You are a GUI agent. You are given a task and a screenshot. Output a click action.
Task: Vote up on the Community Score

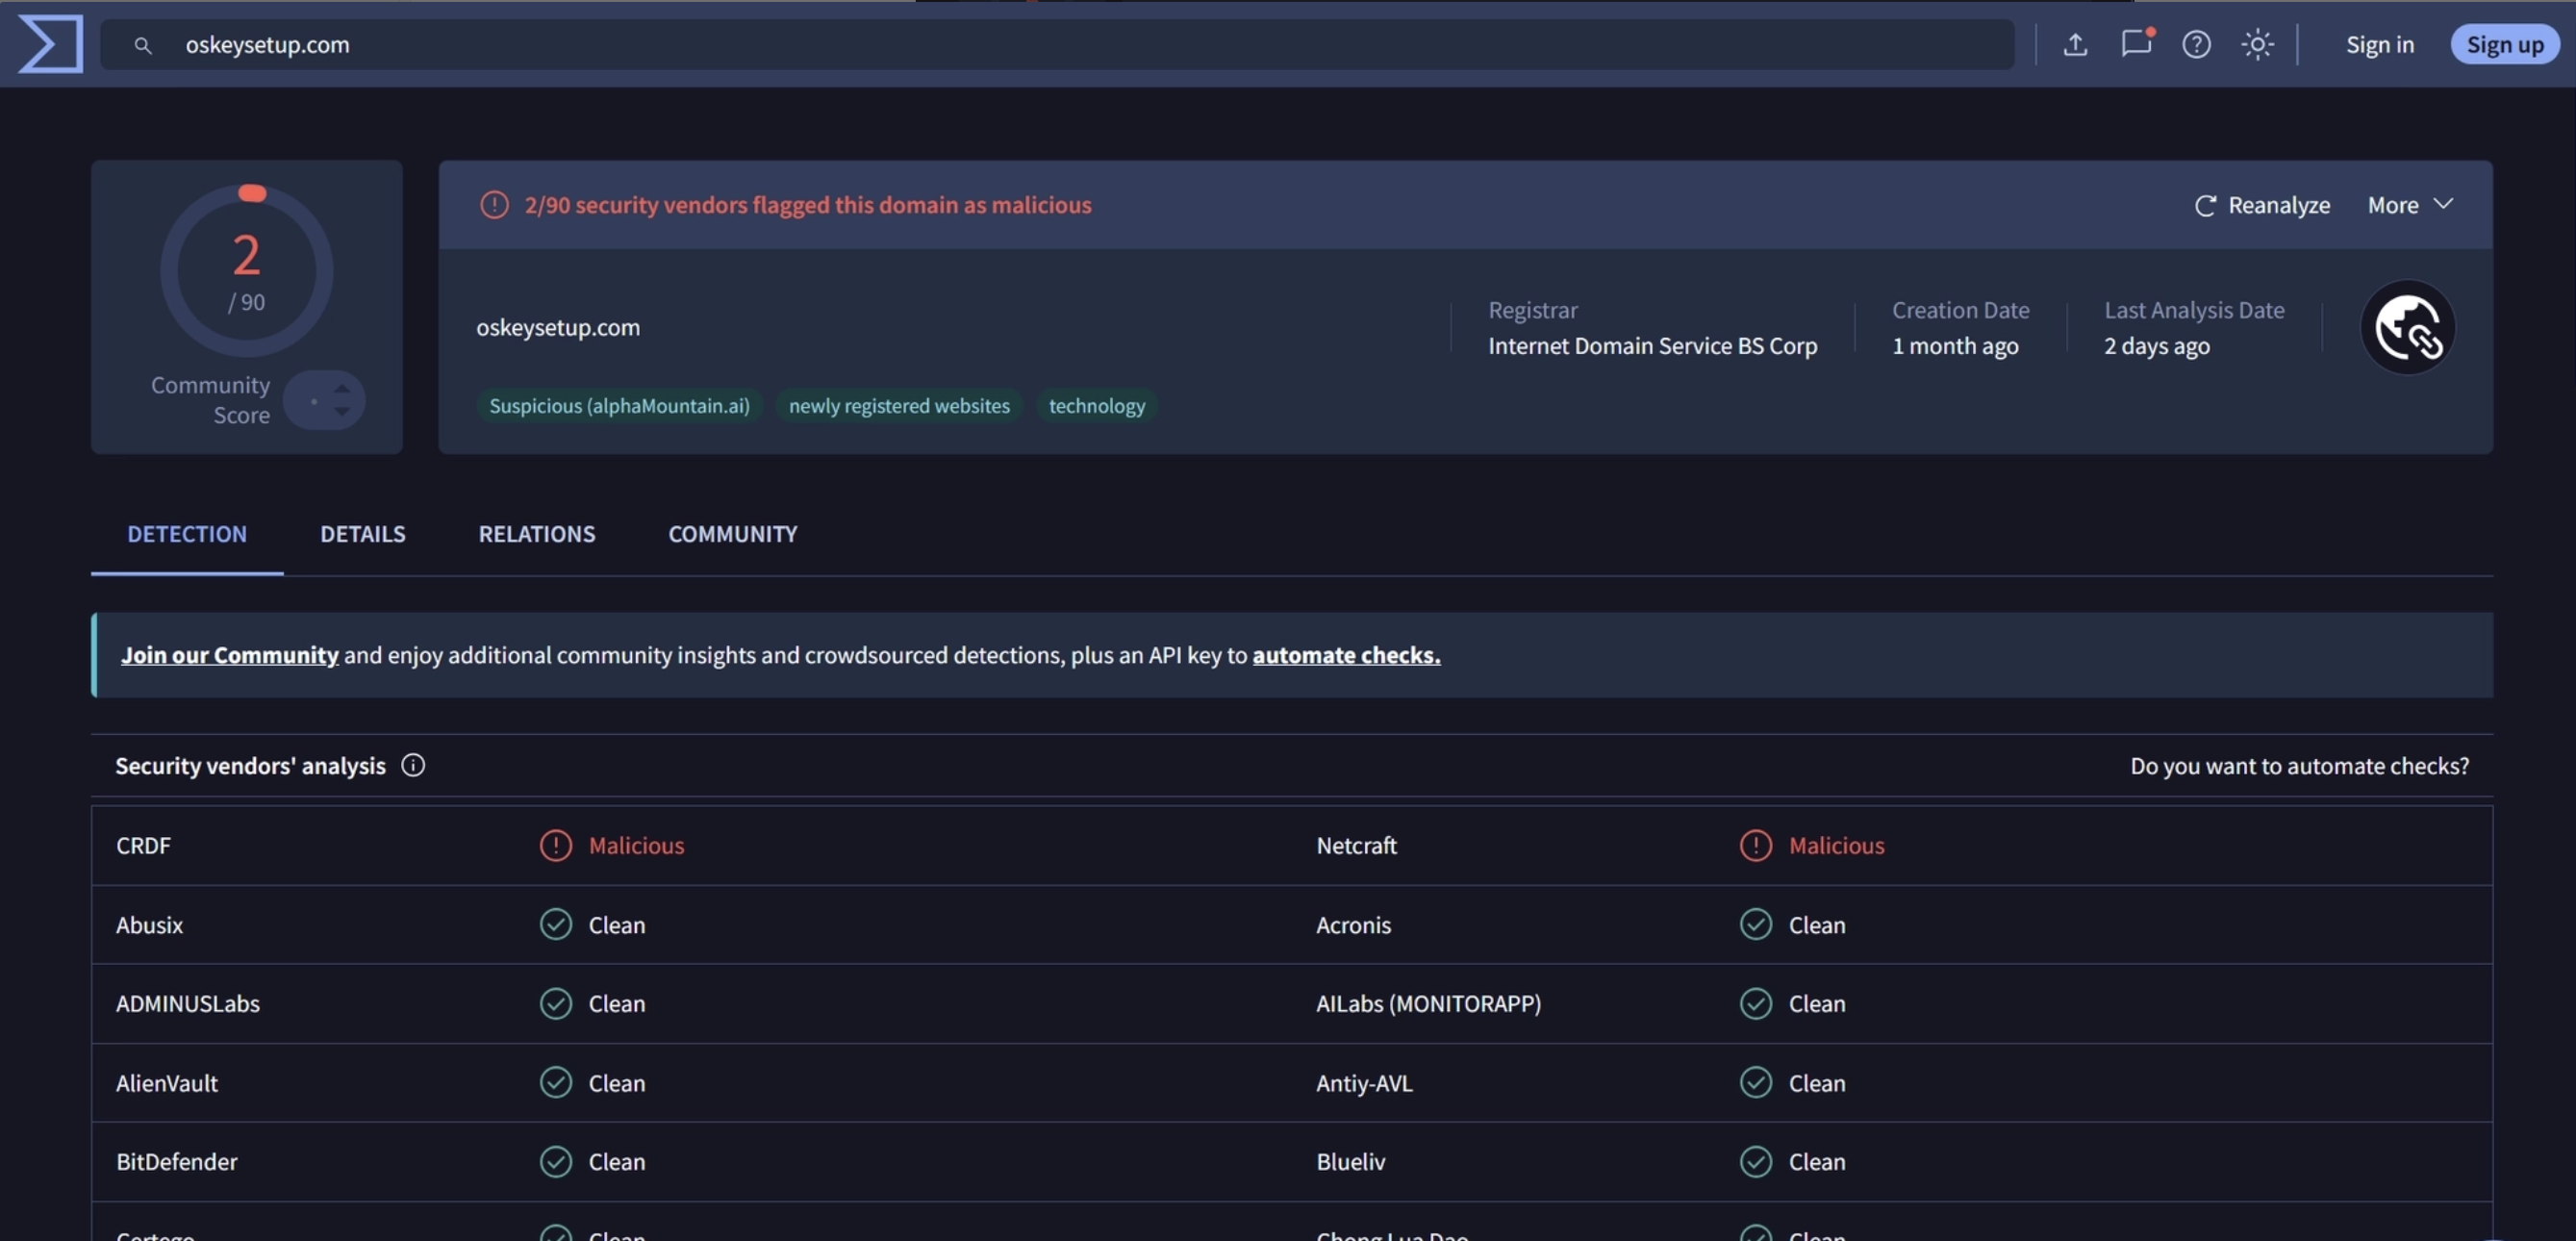click(x=342, y=388)
